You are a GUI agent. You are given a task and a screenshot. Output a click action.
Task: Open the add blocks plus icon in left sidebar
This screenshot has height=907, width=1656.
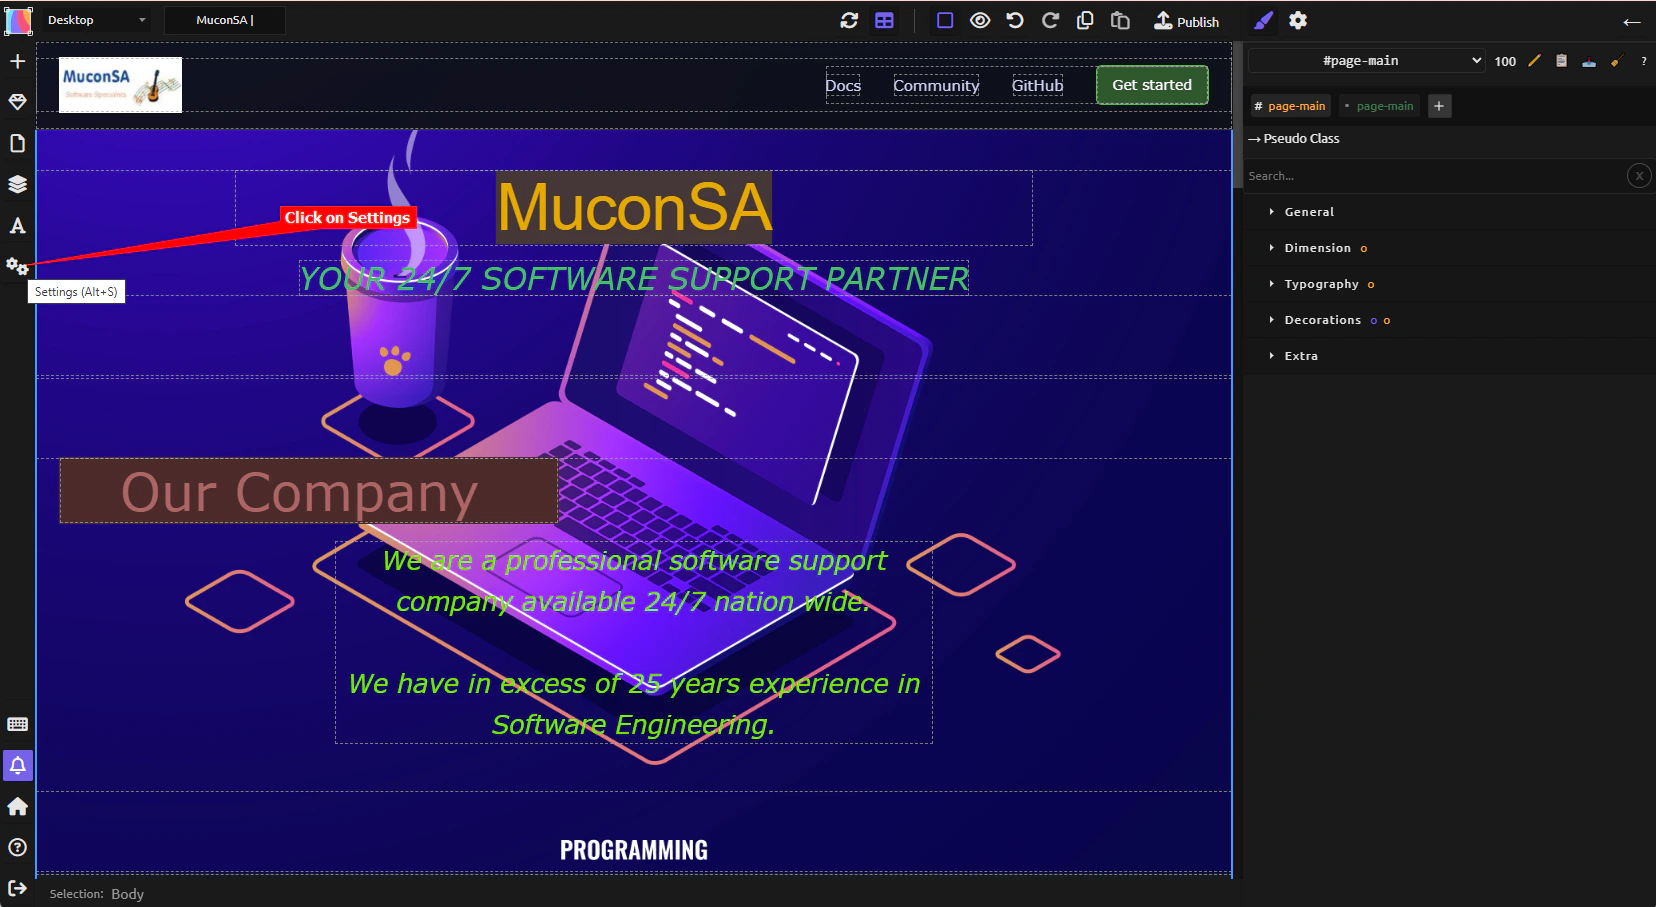(x=17, y=61)
